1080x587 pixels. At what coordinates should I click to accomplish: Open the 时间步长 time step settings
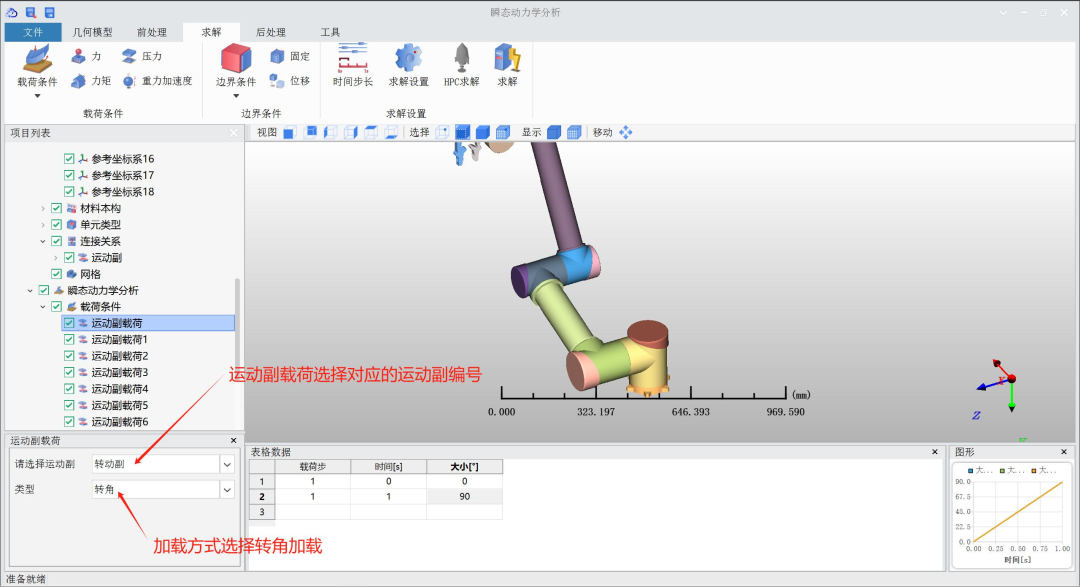[353, 65]
